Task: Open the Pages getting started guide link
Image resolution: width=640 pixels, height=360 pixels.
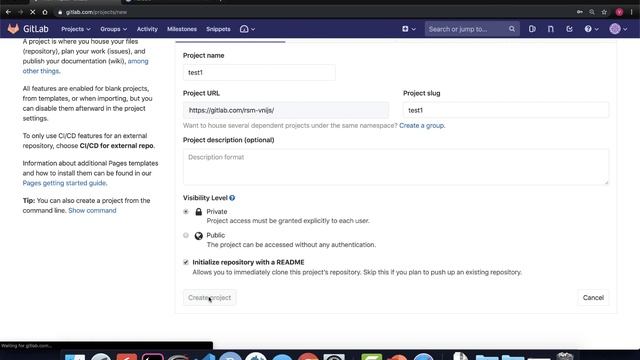Action: coord(65,183)
